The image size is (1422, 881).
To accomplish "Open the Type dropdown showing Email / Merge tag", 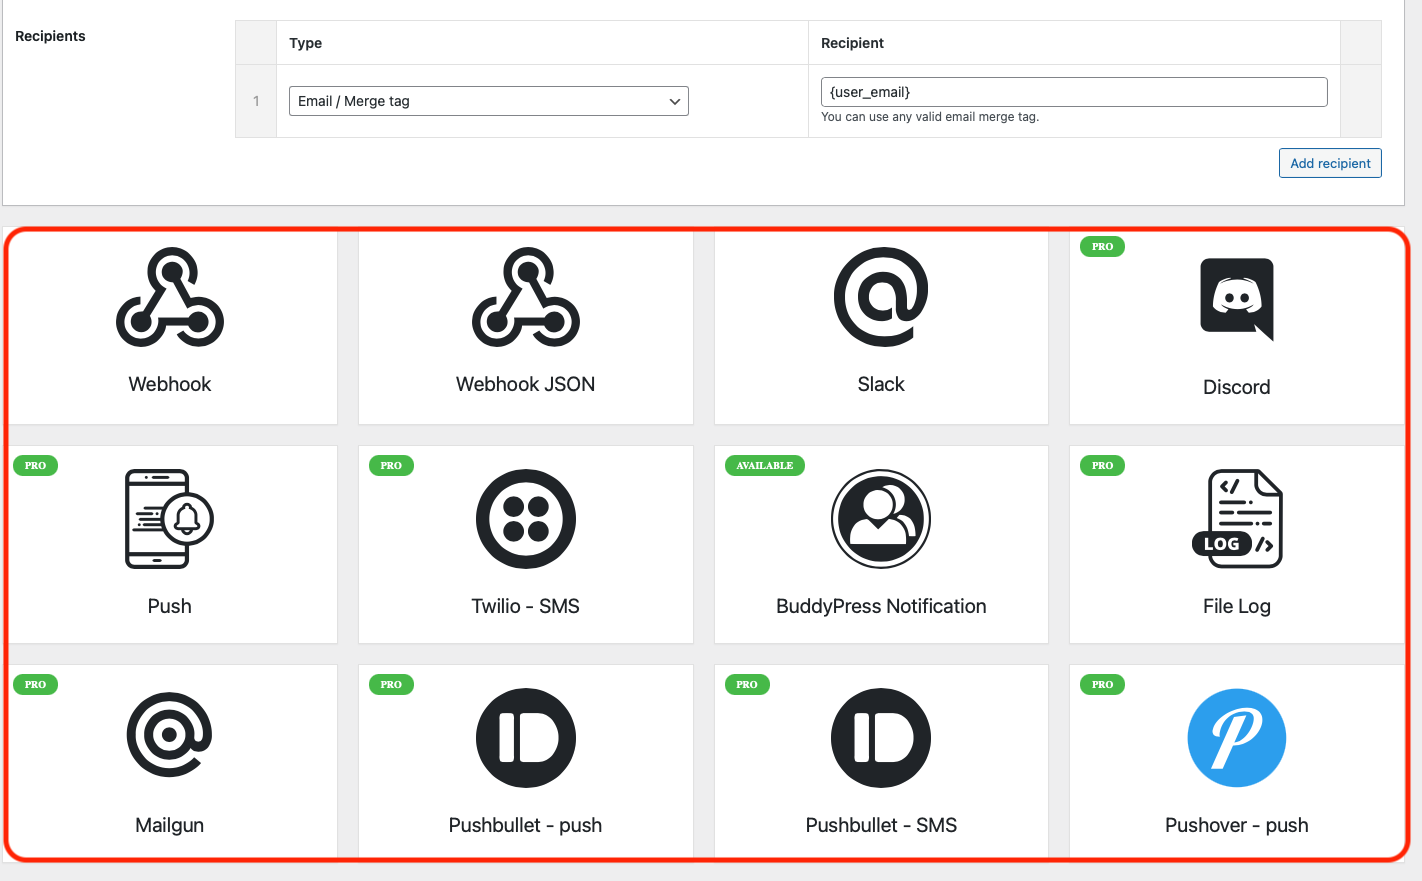I will pos(487,101).
